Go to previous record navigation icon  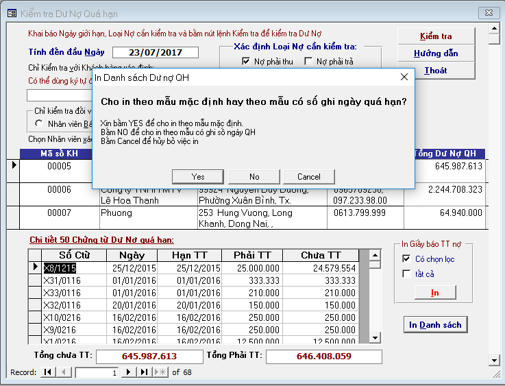point(64,372)
